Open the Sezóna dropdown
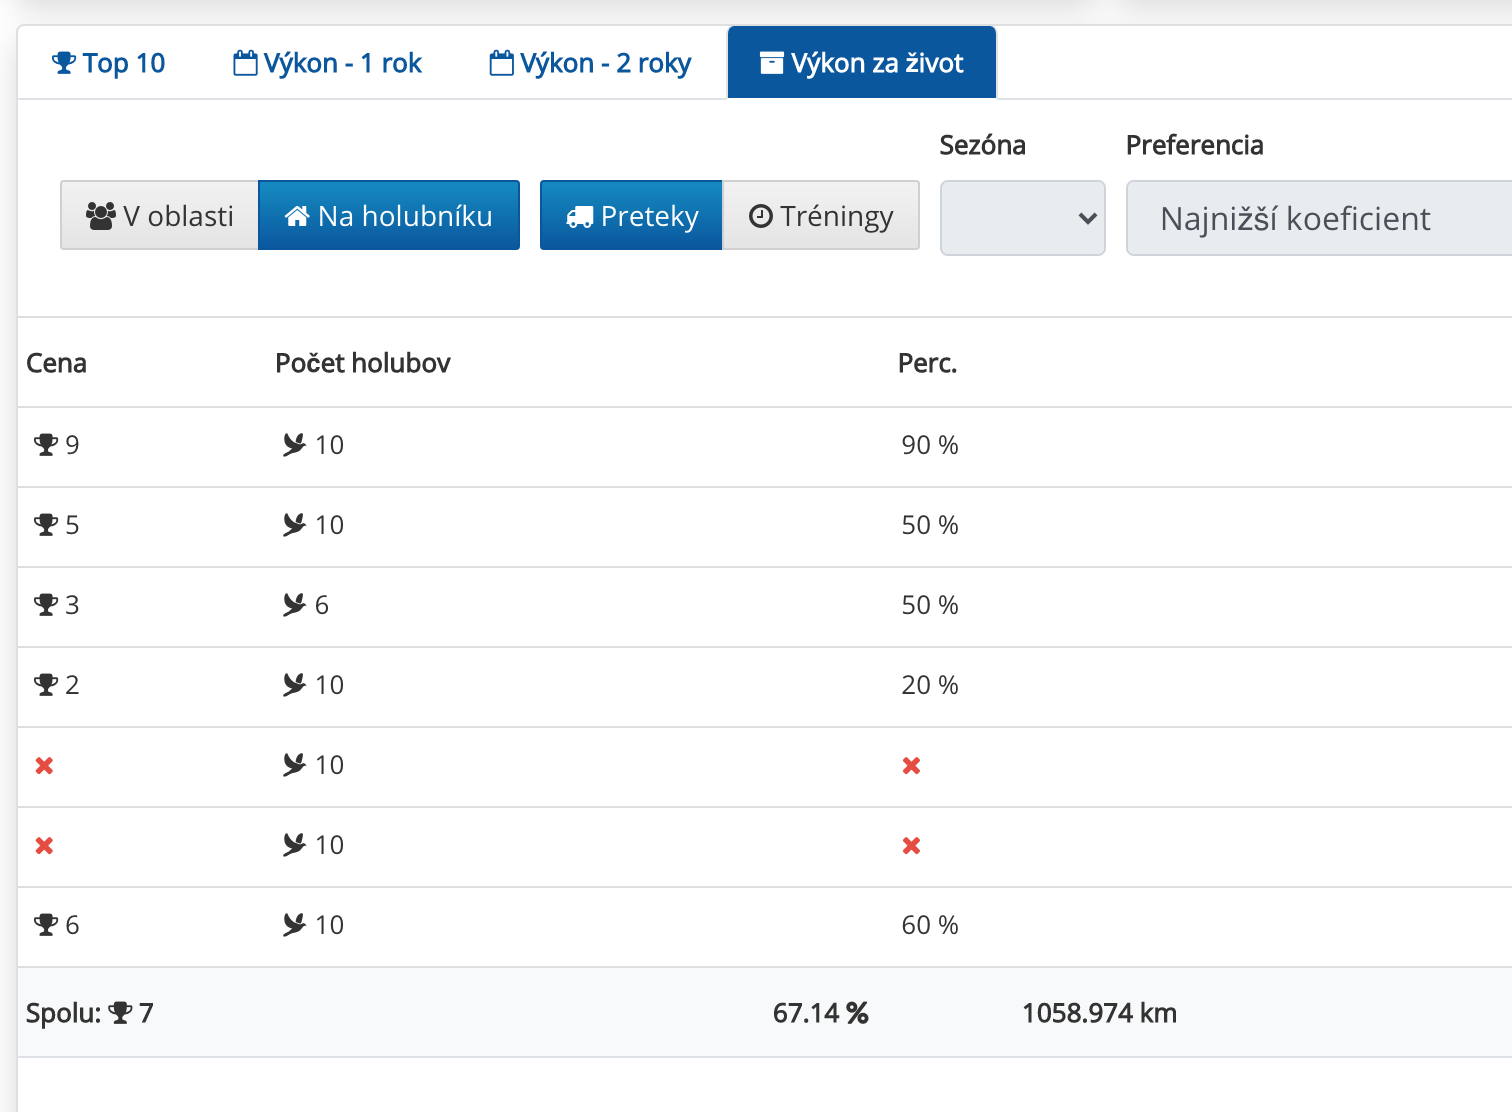This screenshot has width=1512, height=1112. 1022,218
